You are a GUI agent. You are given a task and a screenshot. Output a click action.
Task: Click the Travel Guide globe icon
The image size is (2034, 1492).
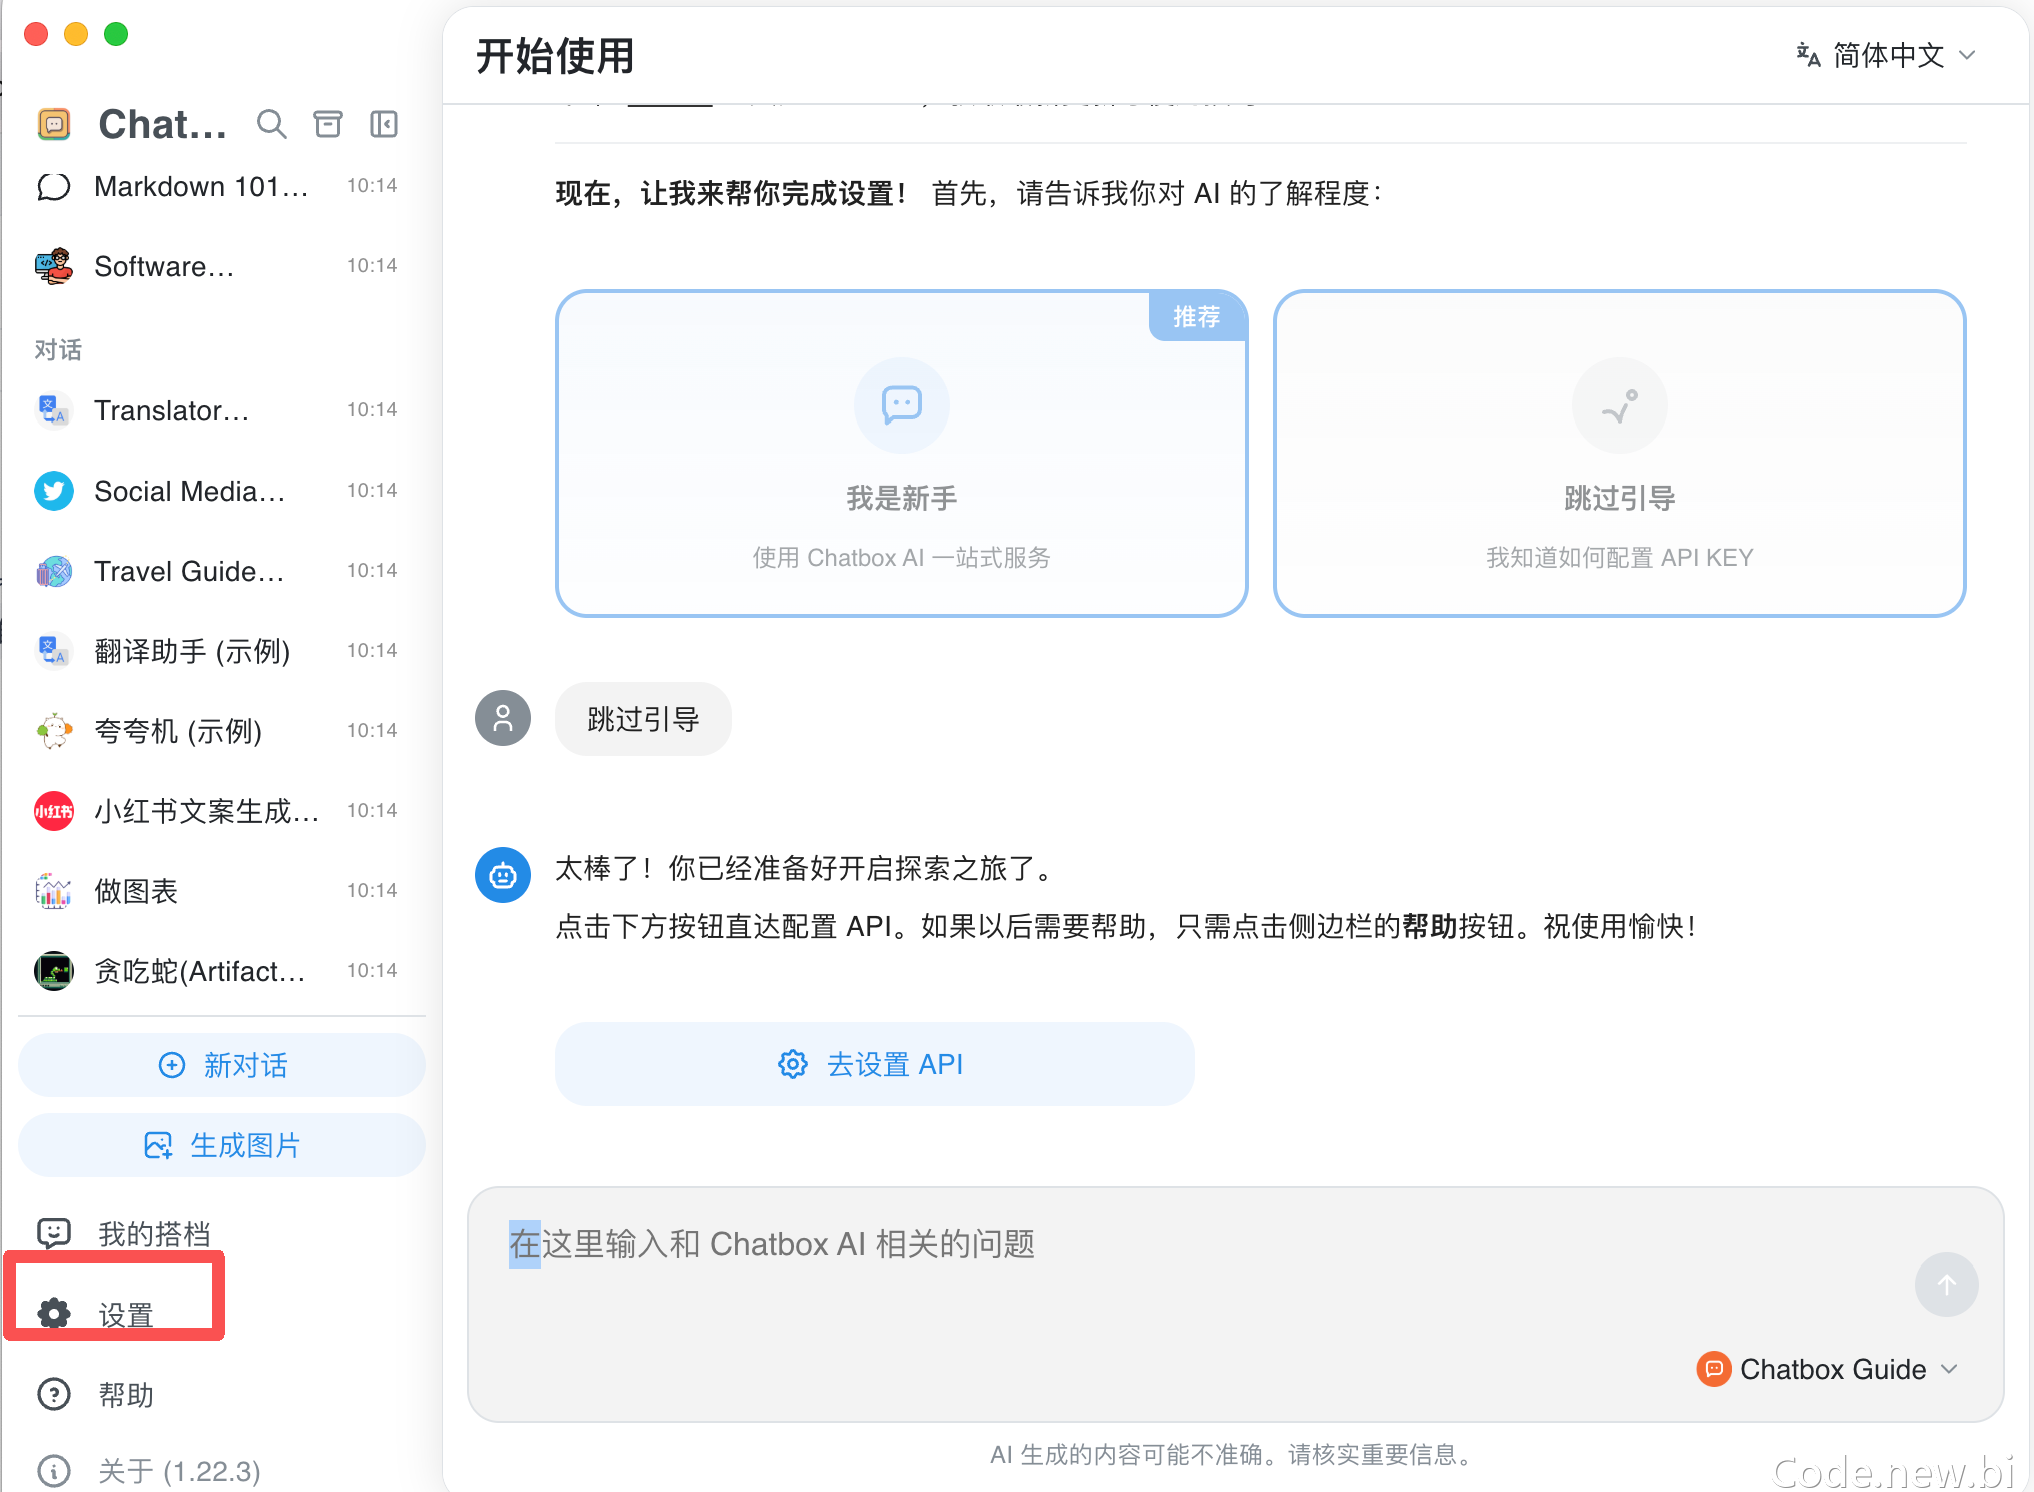point(54,571)
